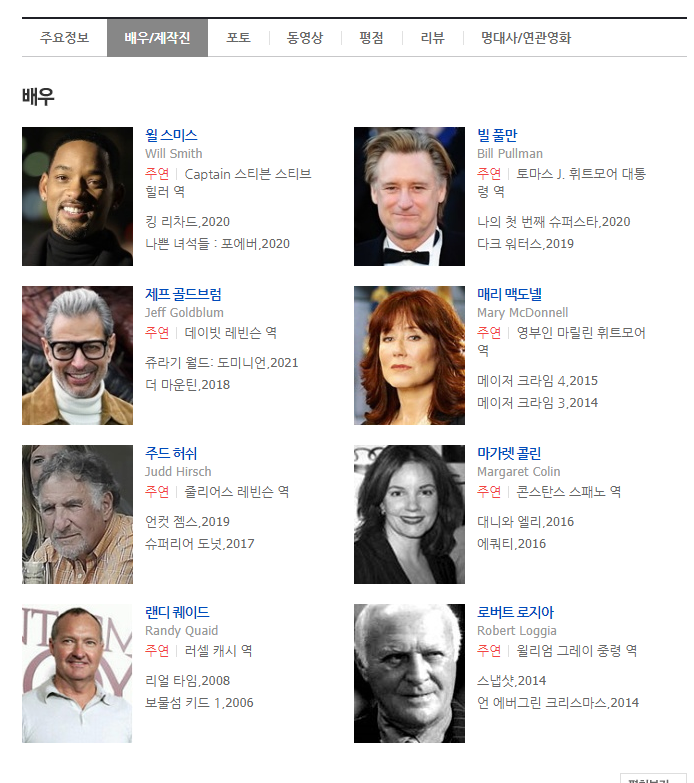This screenshot has width=694, height=783.
Task: Open the 동영상 tab
Action: [305, 37]
